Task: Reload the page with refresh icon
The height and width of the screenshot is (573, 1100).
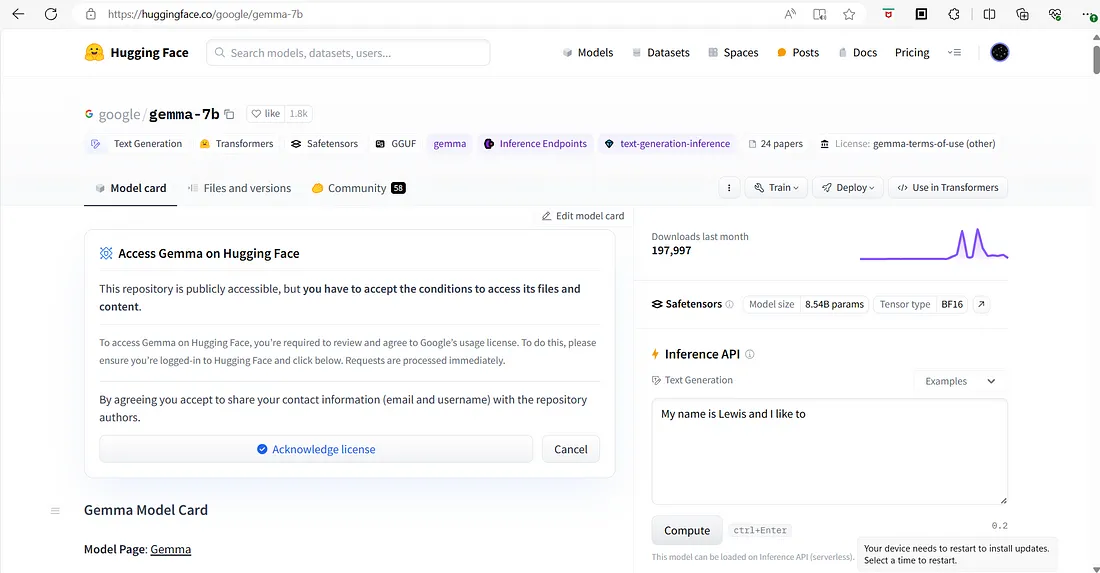Action: 51,14
